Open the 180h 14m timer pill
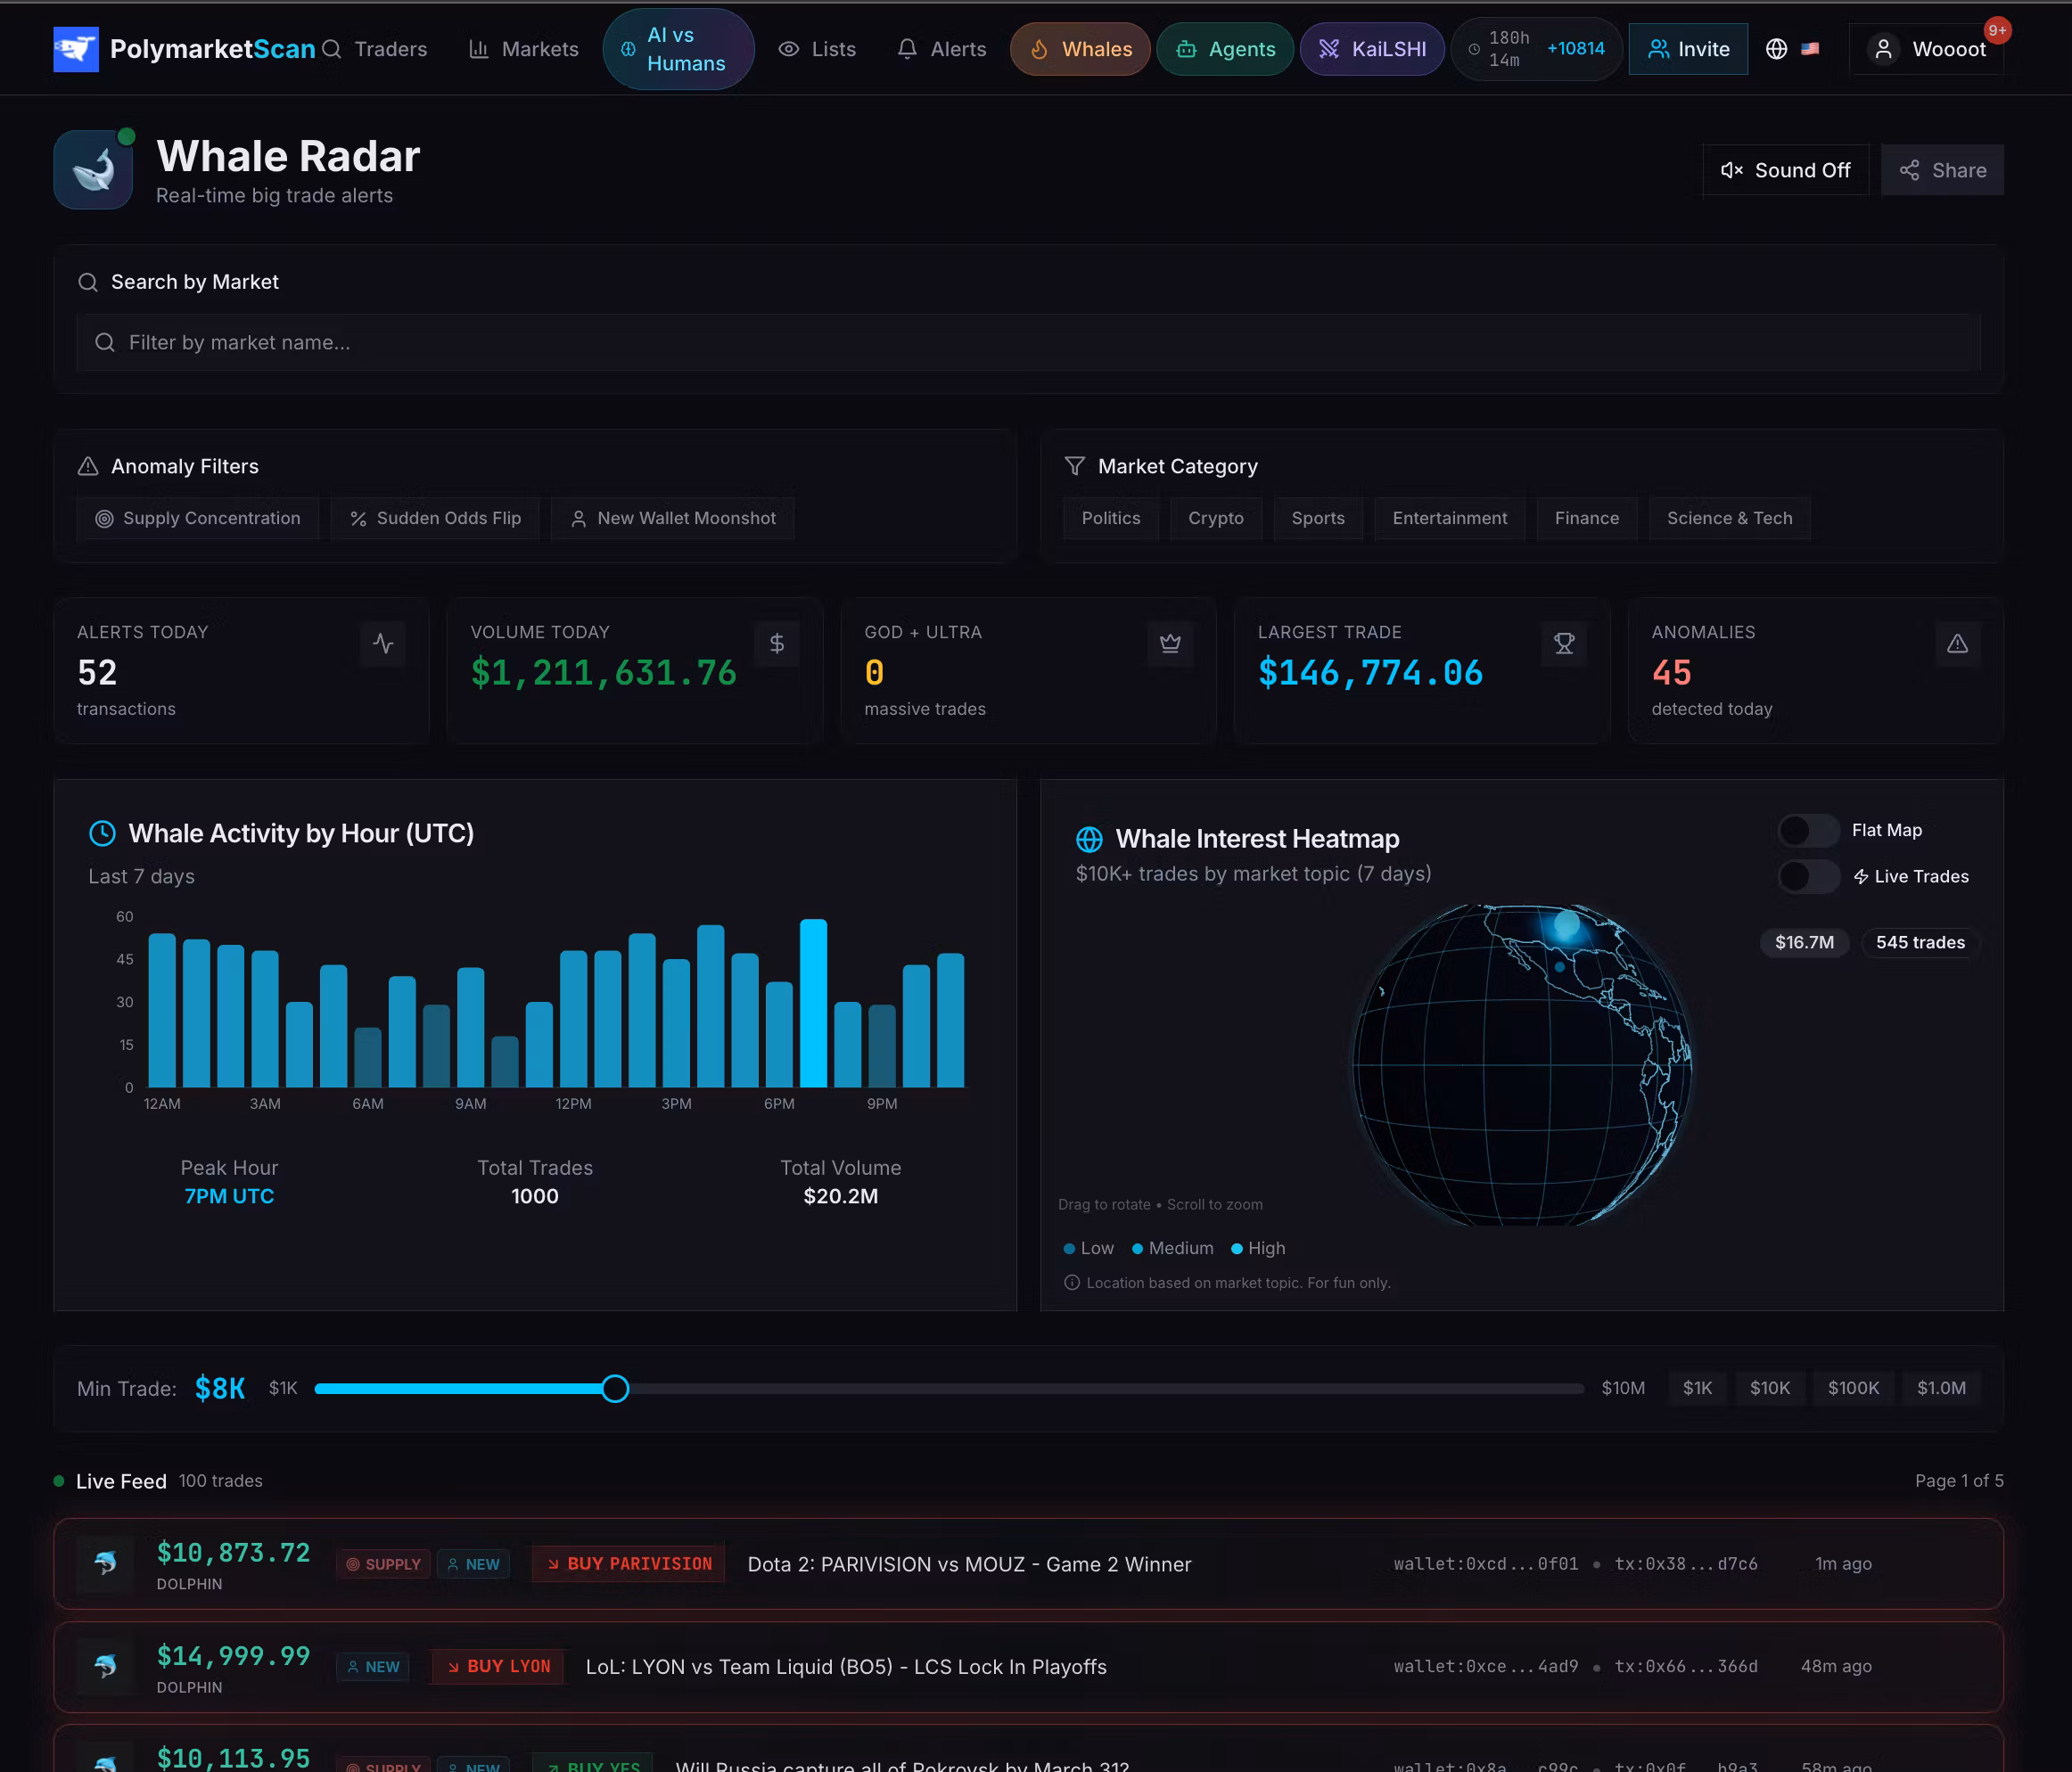2072x1772 pixels. pos(1537,49)
